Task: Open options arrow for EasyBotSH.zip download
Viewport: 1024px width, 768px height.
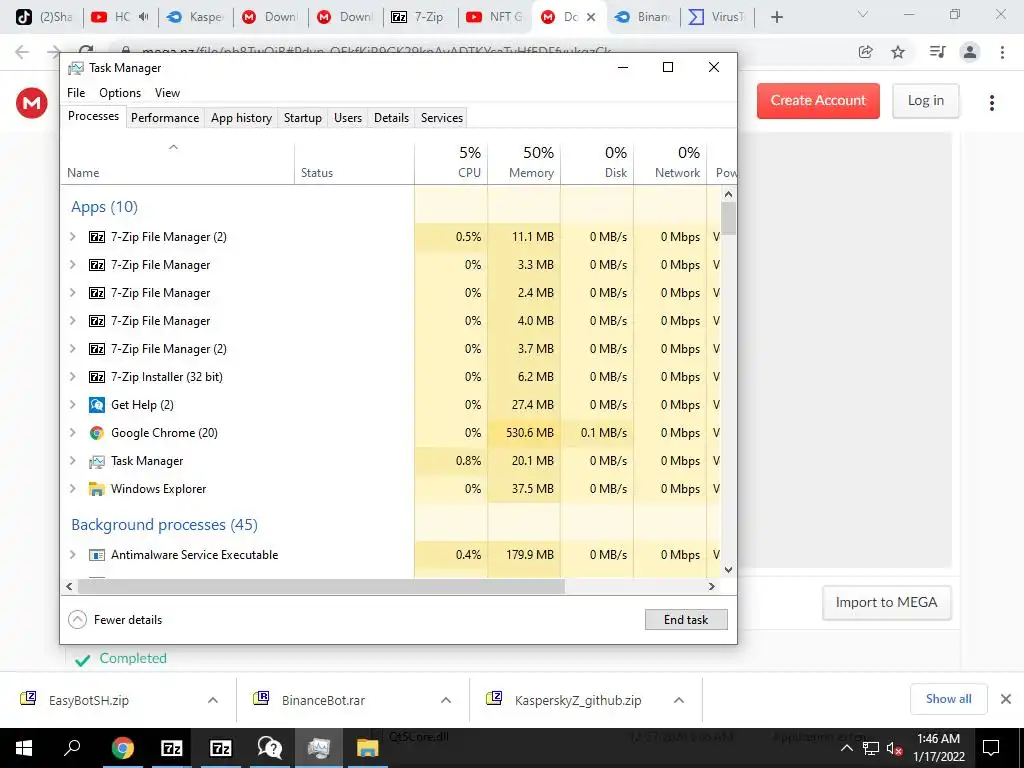Action: (213, 700)
